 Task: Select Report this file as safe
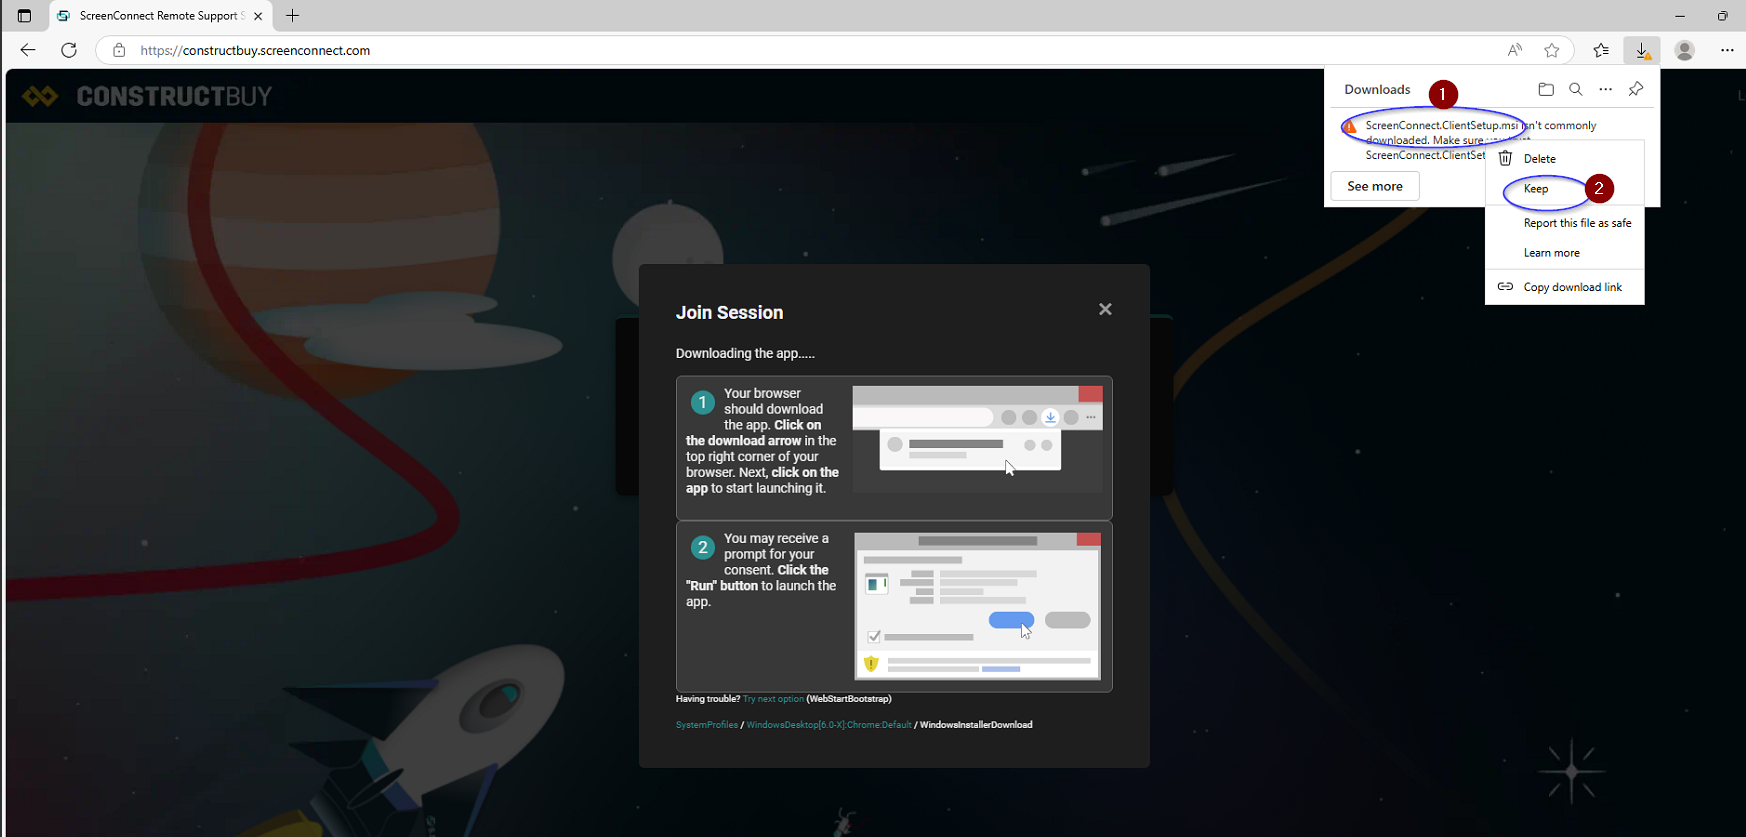point(1577,223)
